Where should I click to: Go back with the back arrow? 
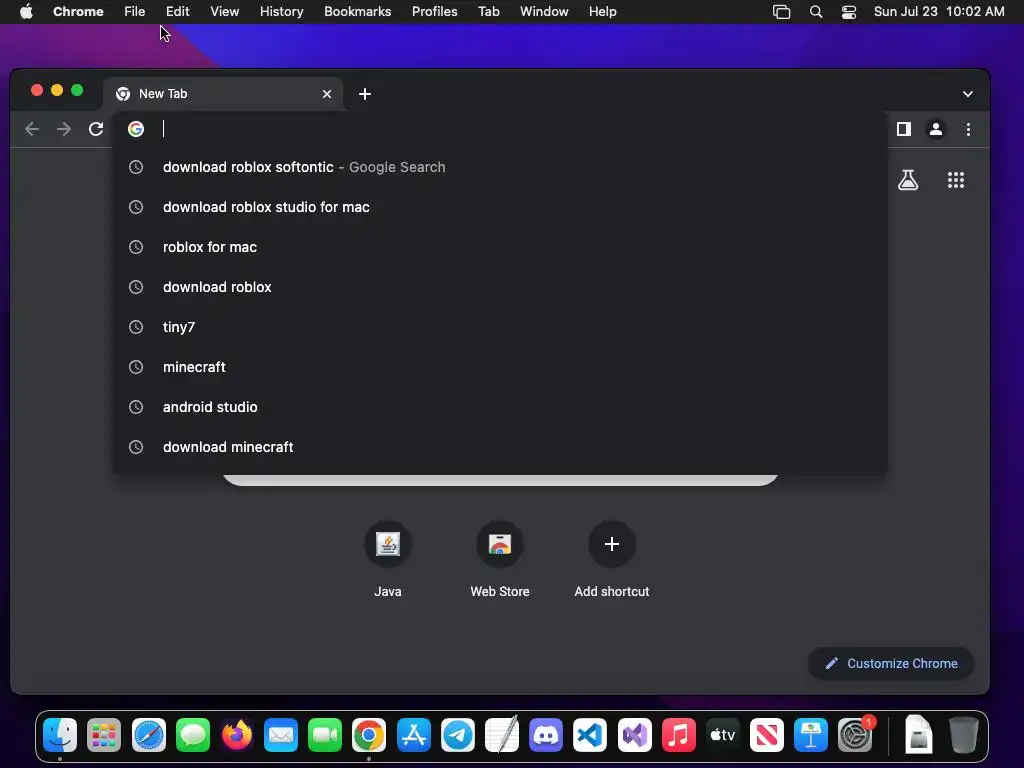pyautogui.click(x=31, y=129)
